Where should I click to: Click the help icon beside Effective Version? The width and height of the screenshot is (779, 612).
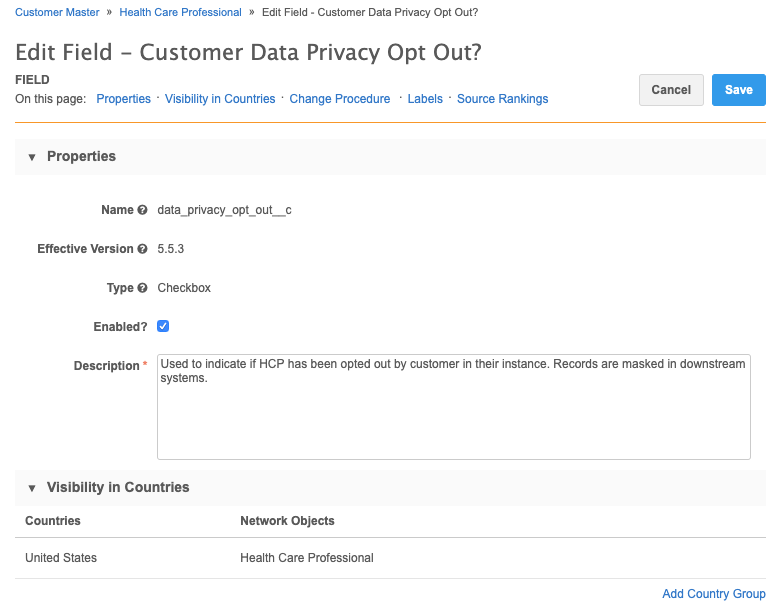[143, 249]
